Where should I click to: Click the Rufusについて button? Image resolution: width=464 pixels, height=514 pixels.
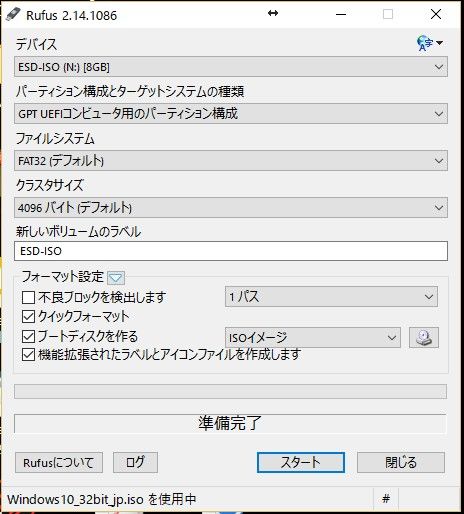tap(59, 462)
